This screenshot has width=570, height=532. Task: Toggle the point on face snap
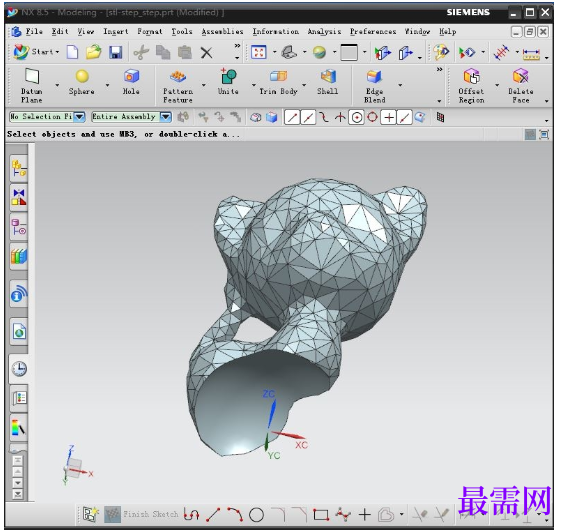(420, 117)
